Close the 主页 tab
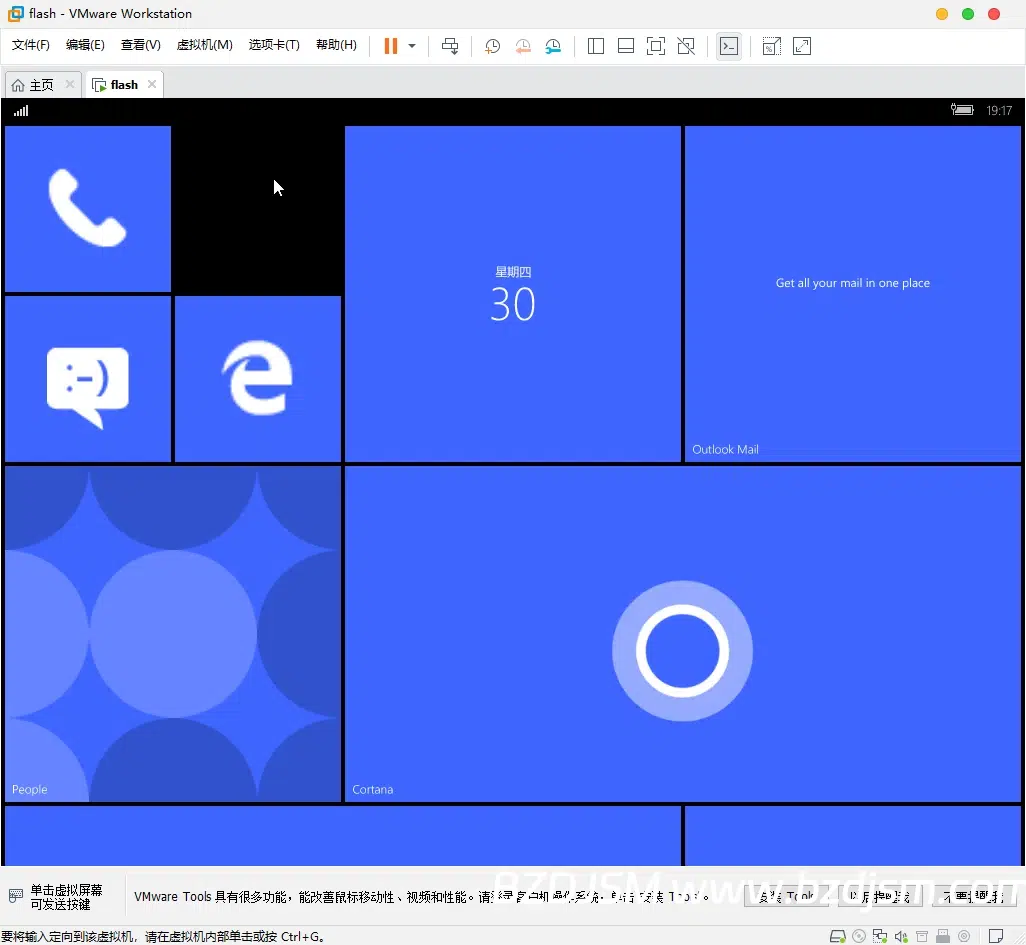The height and width of the screenshot is (945, 1026). [x=69, y=84]
